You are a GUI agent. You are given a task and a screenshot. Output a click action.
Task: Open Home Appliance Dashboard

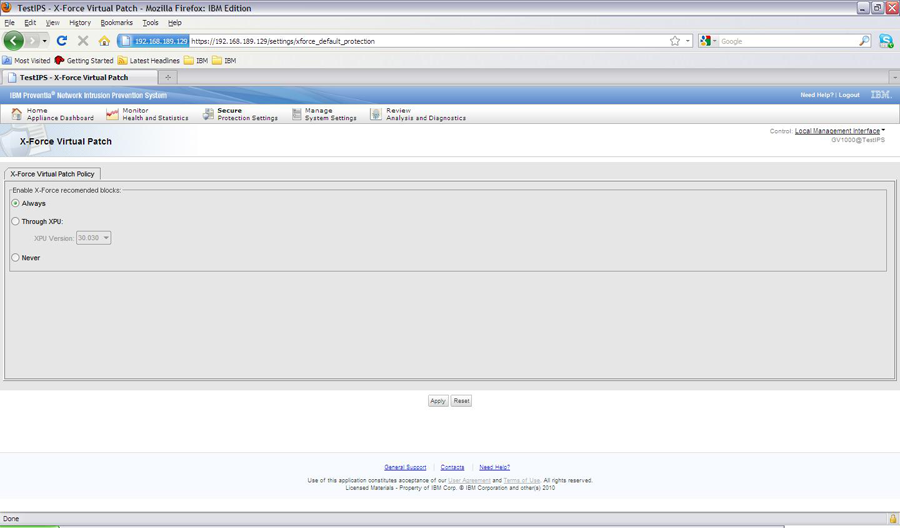pyautogui.click(x=52, y=114)
